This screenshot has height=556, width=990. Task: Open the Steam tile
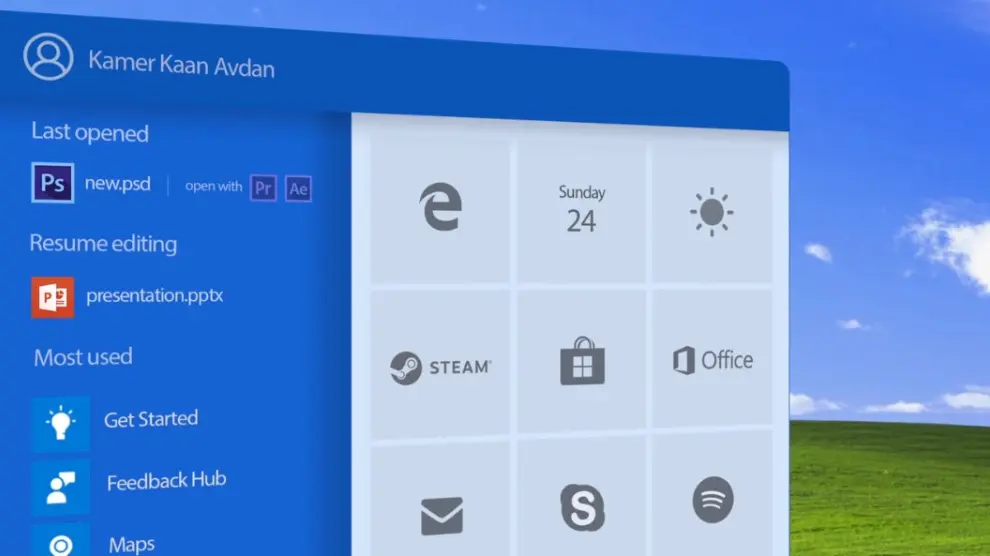(x=440, y=366)
